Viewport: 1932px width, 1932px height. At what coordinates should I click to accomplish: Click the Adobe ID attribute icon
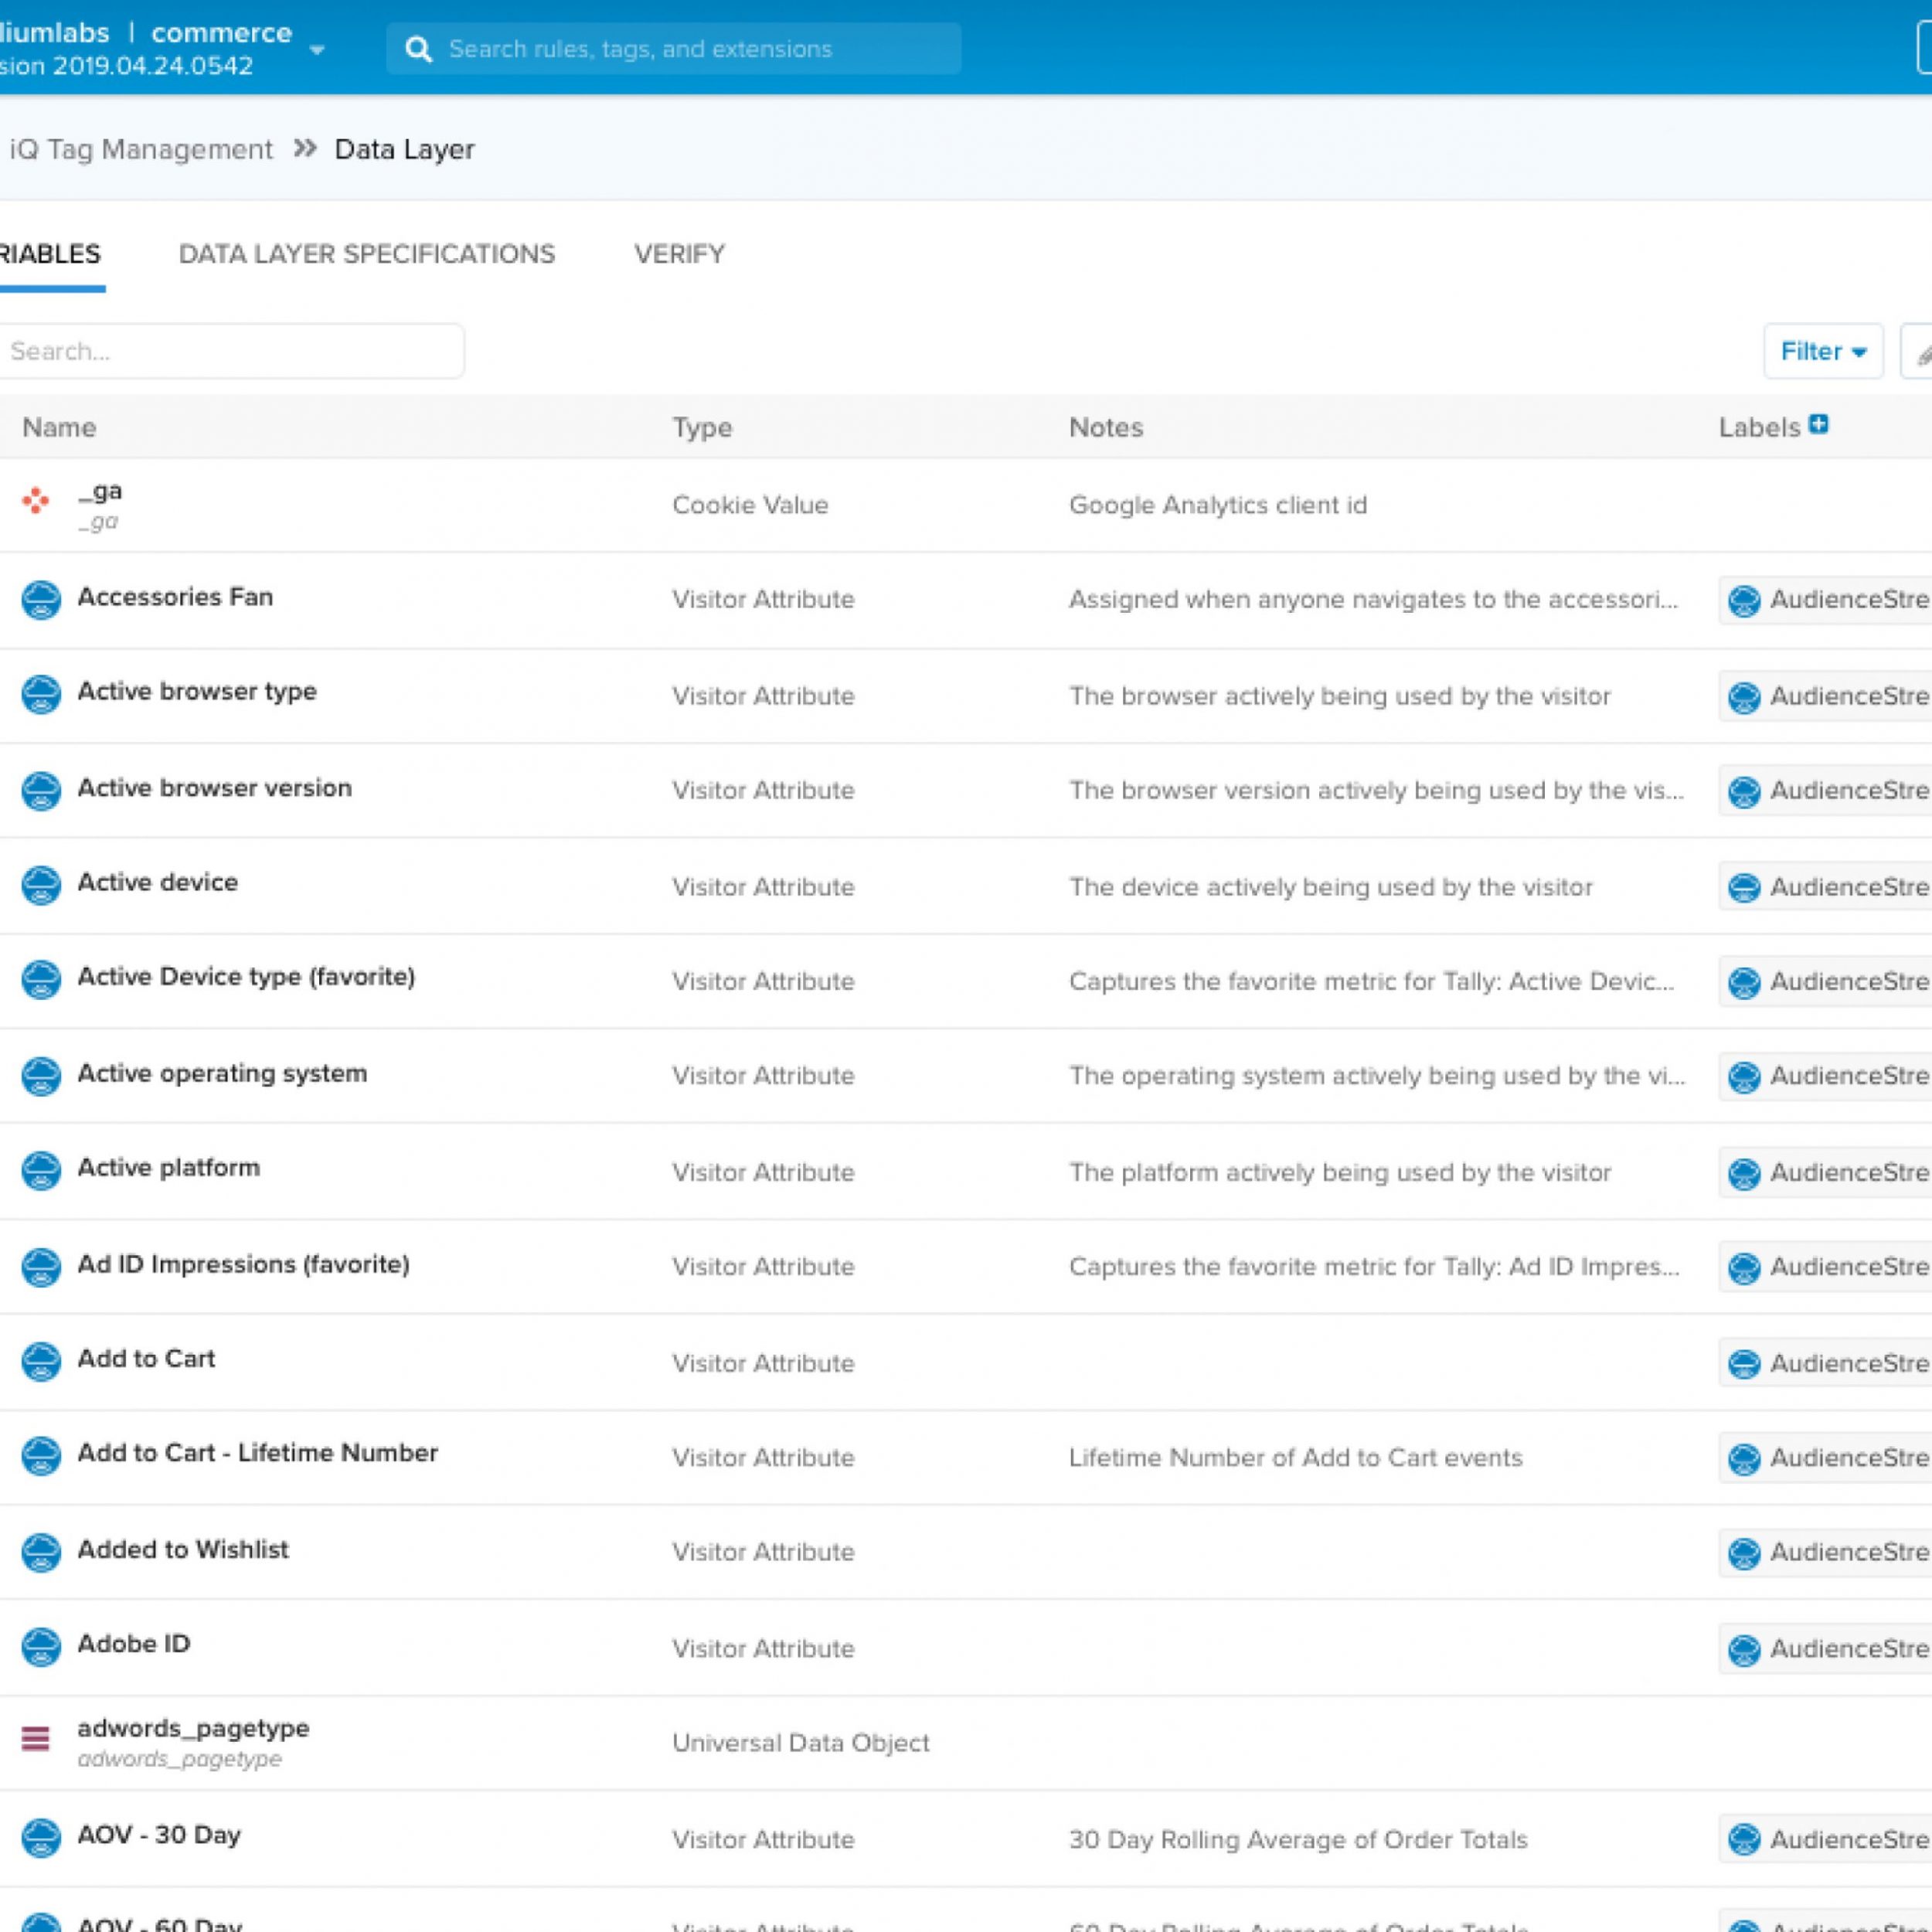pos(41,1646)
